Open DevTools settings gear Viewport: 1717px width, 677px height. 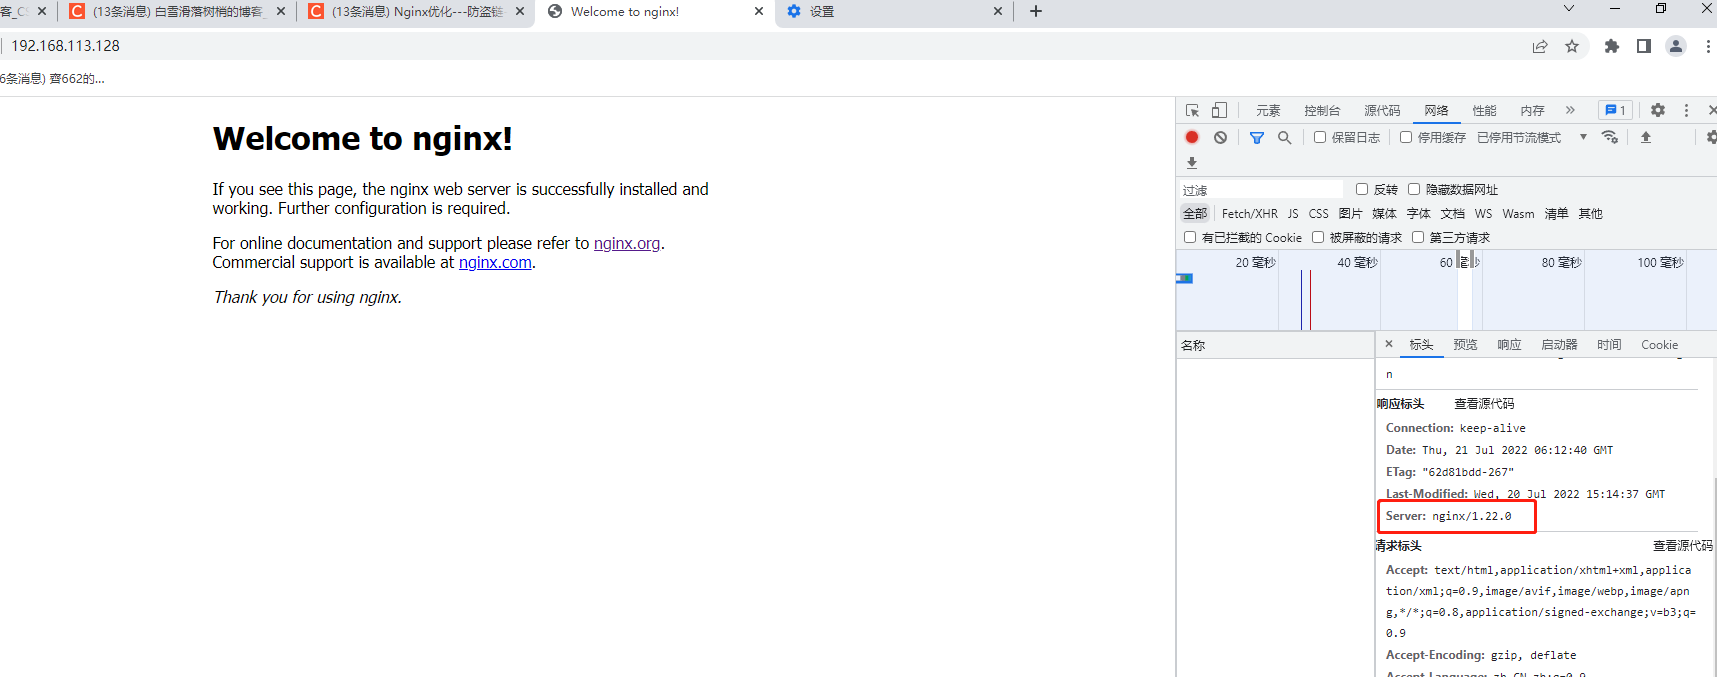1658,110
